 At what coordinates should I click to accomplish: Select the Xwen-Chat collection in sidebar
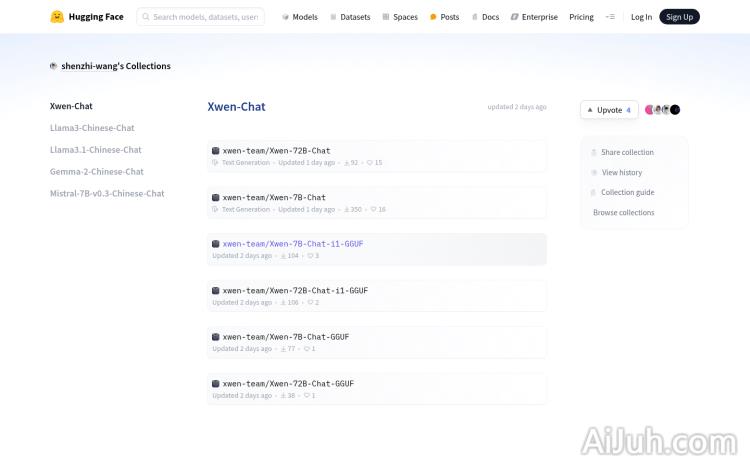click(x=71, y=106)
